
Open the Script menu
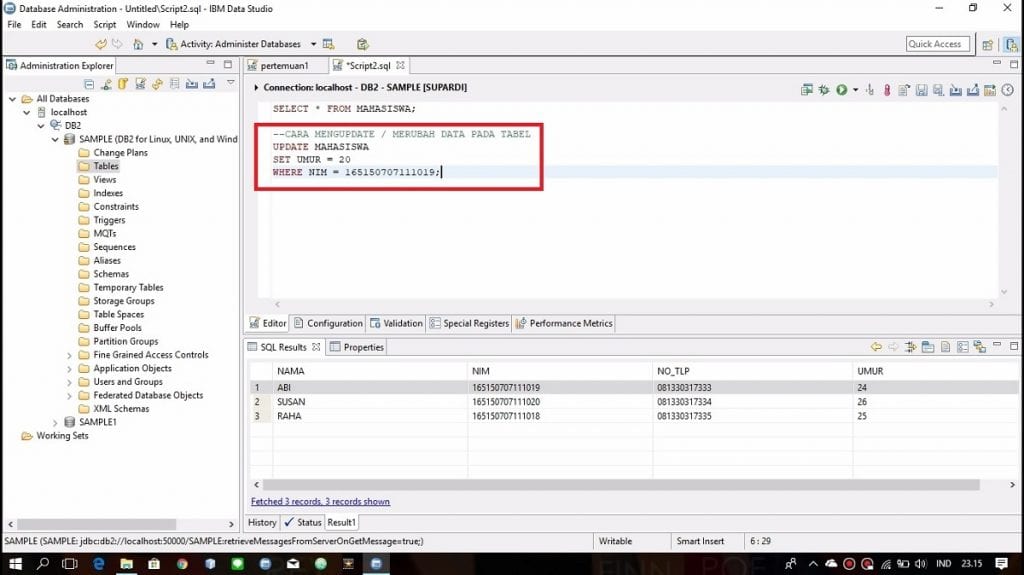pos(105,24)
